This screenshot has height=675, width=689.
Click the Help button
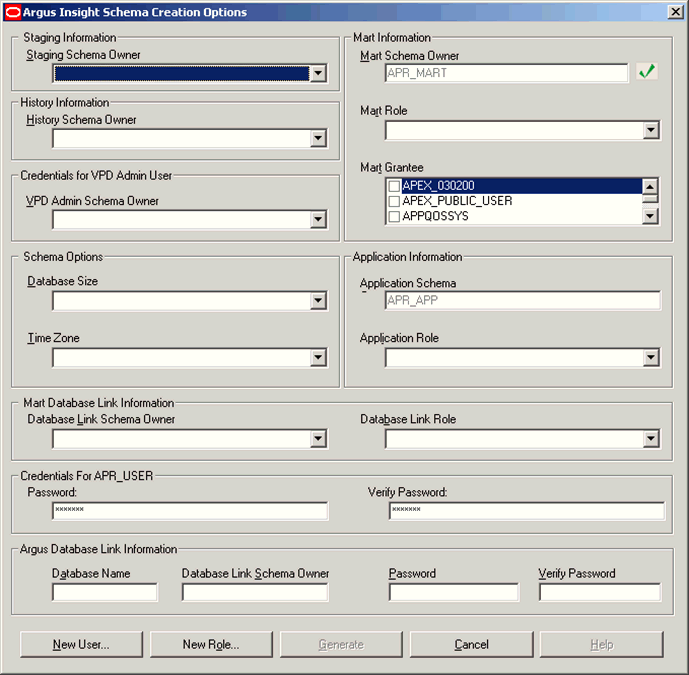click(602, 644)
